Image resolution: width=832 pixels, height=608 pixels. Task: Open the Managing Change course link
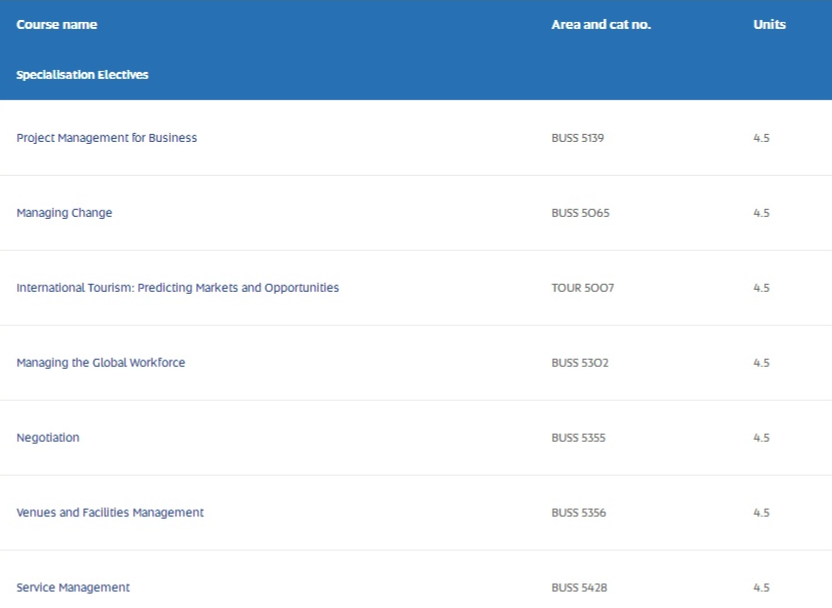(64, 213)
